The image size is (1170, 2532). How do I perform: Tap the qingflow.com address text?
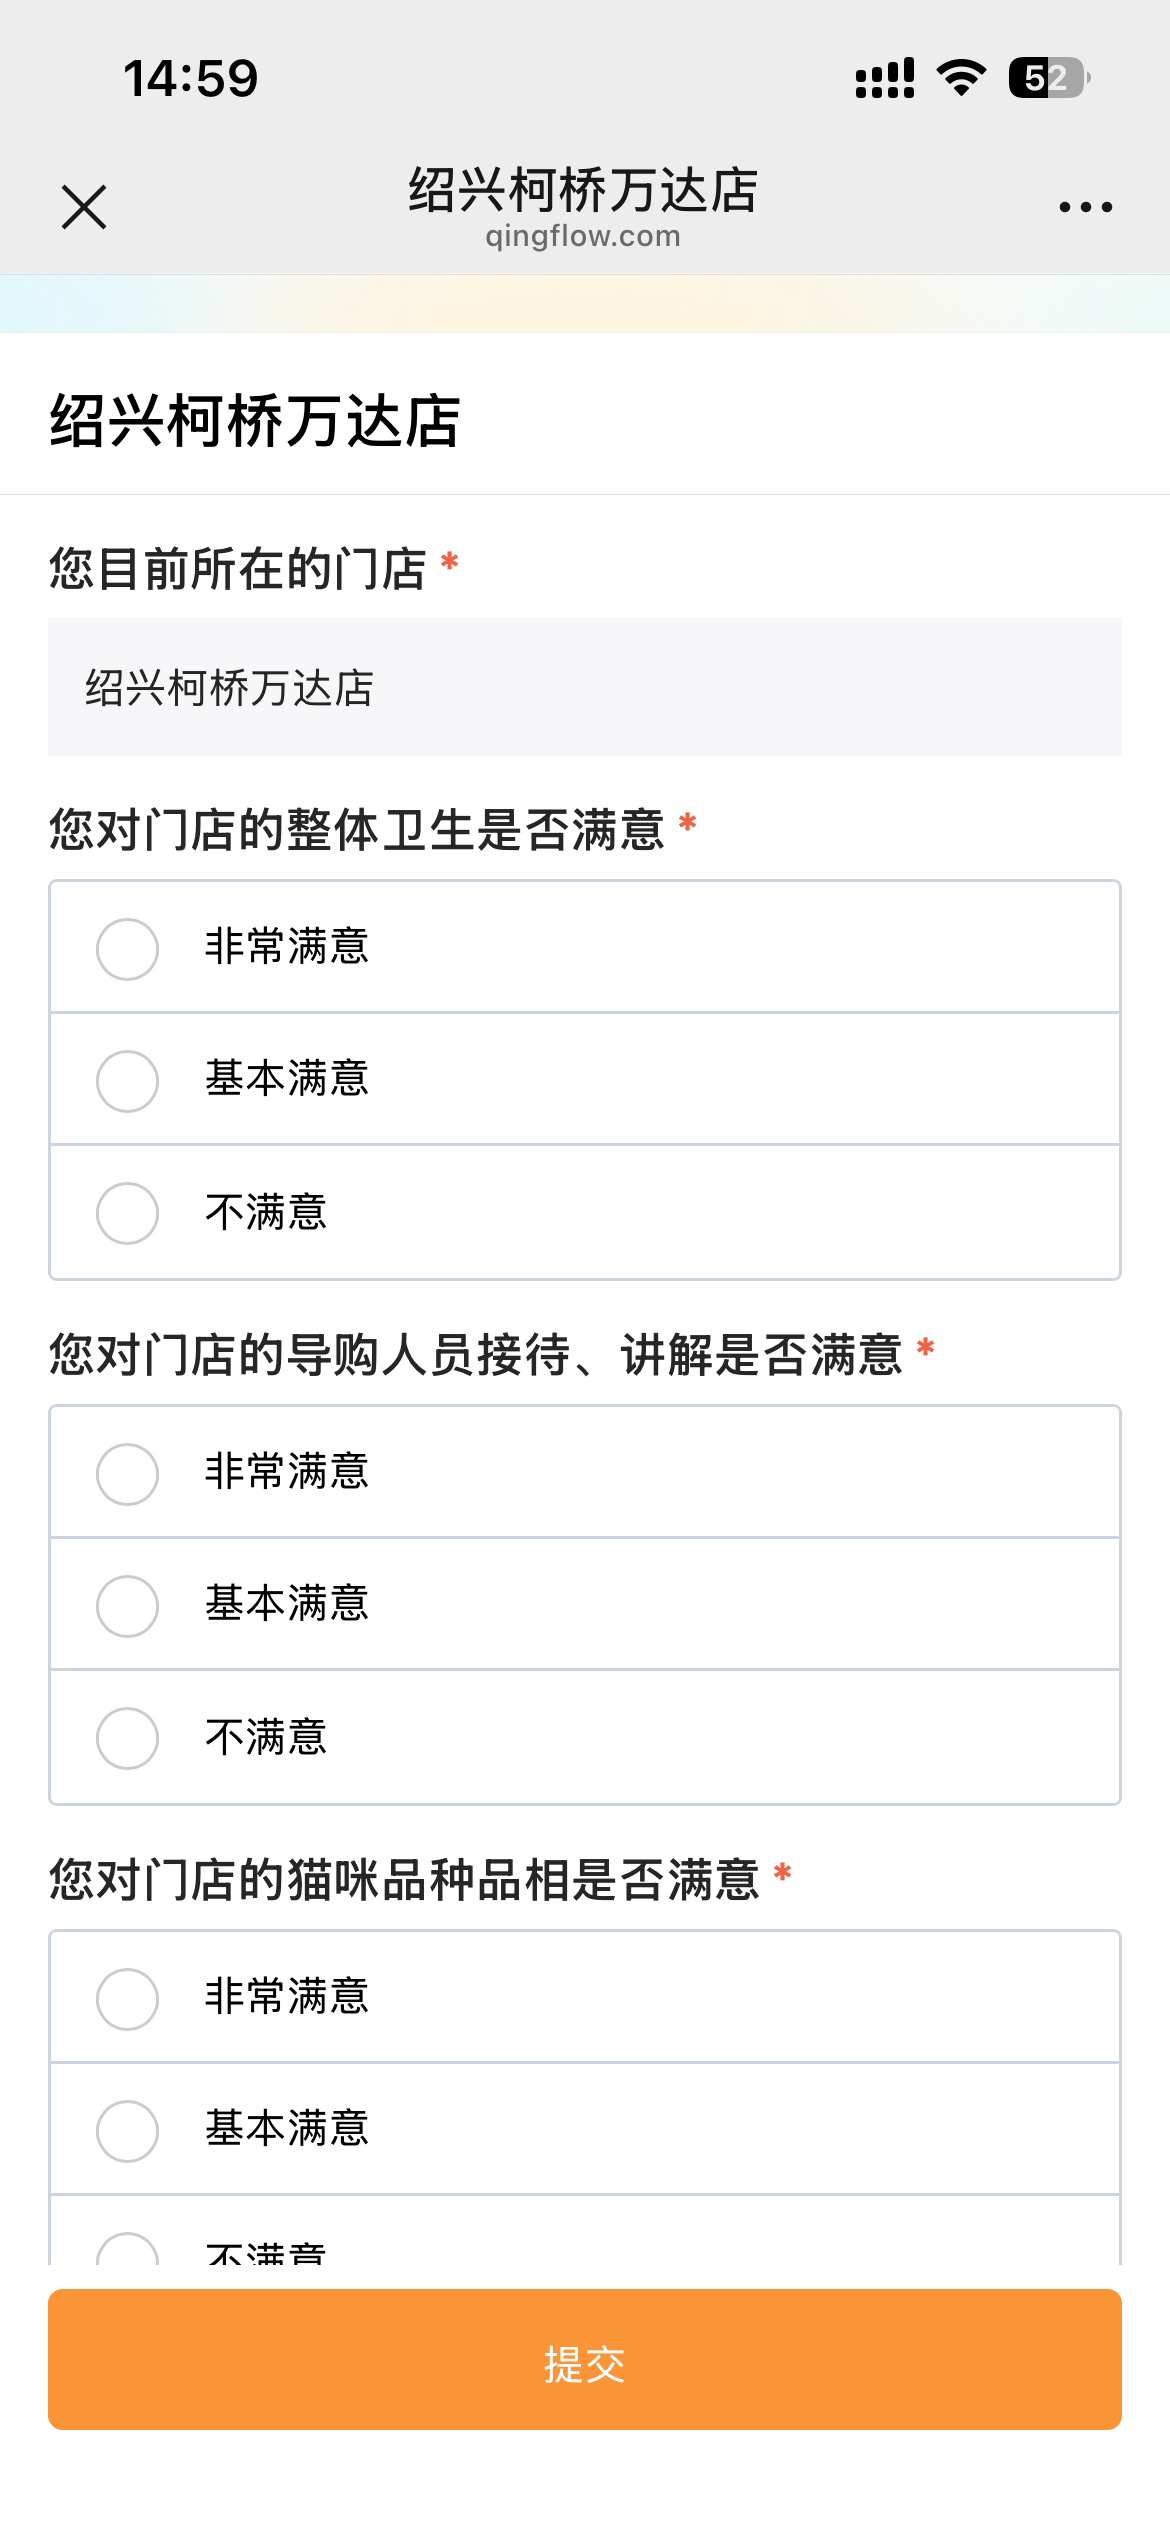pos(583,237)
